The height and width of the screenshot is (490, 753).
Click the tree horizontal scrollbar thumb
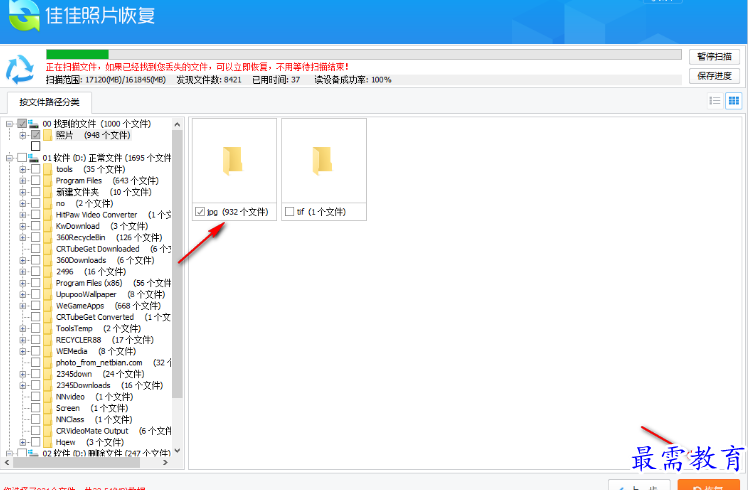click(76, 463)
